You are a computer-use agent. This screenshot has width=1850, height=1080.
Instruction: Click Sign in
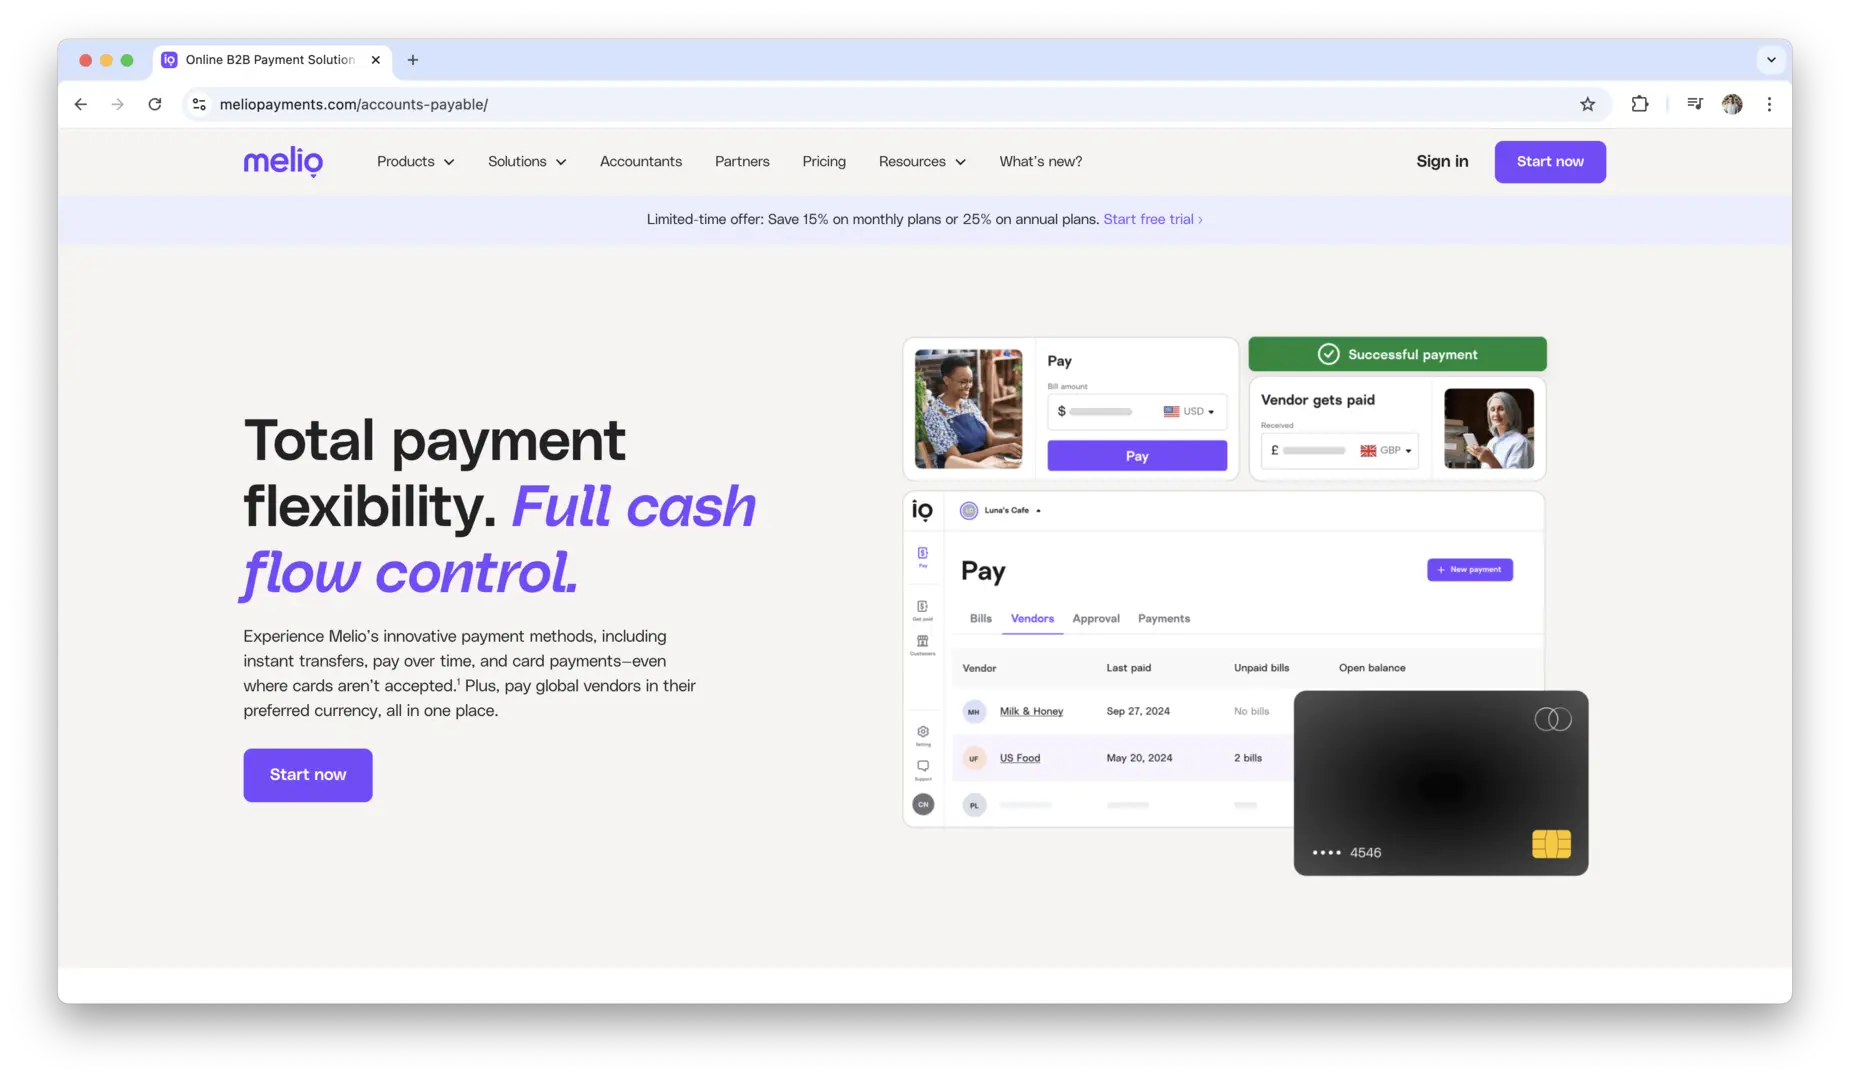1442,161
